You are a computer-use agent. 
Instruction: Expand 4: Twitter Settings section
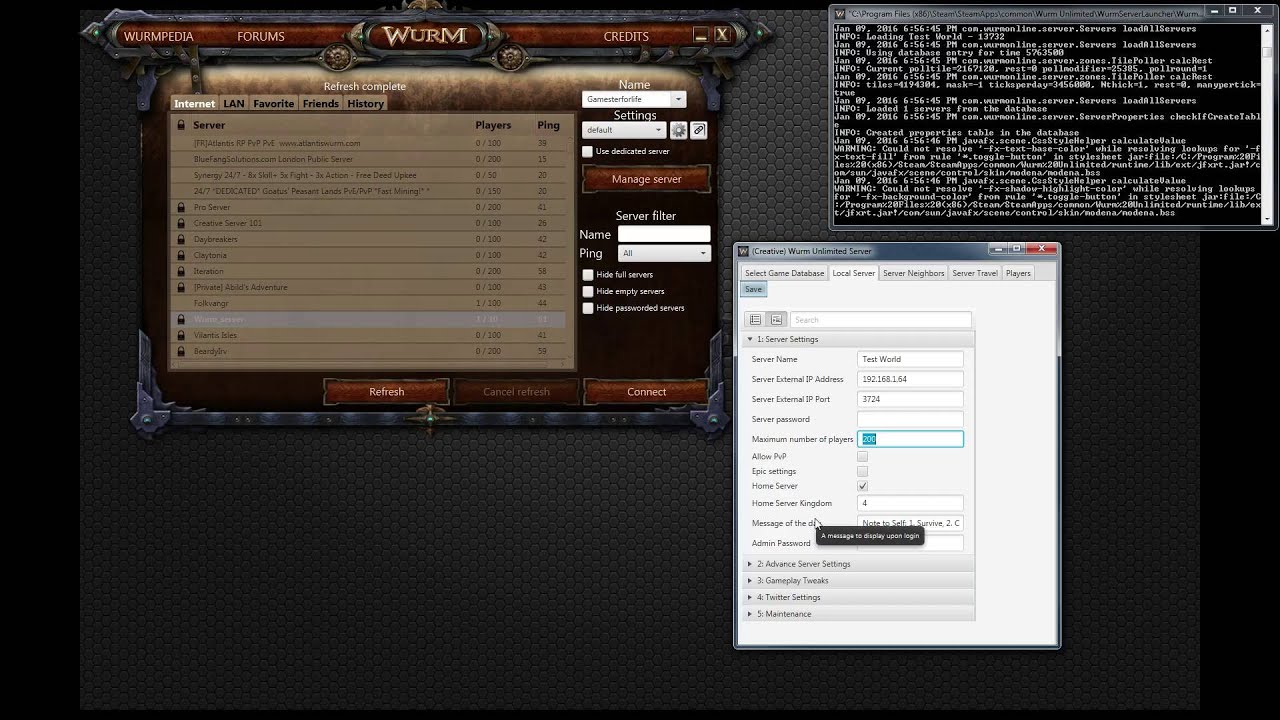coord(859,597)
